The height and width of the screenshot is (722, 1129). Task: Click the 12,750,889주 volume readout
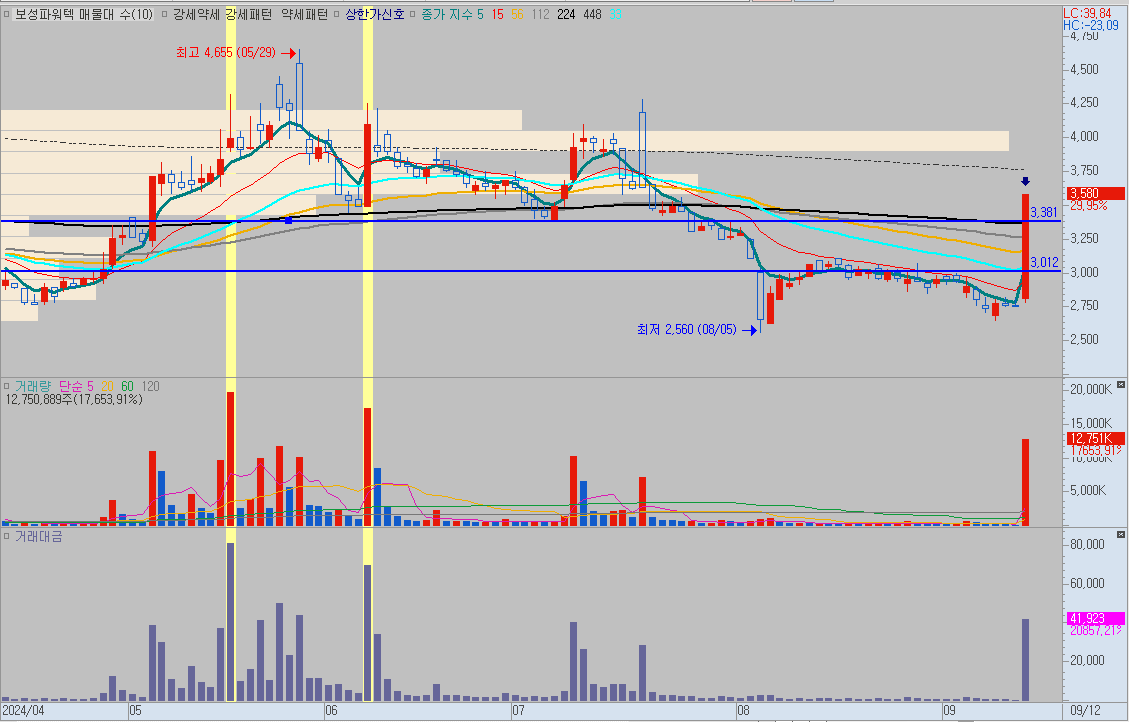(74, 400)
